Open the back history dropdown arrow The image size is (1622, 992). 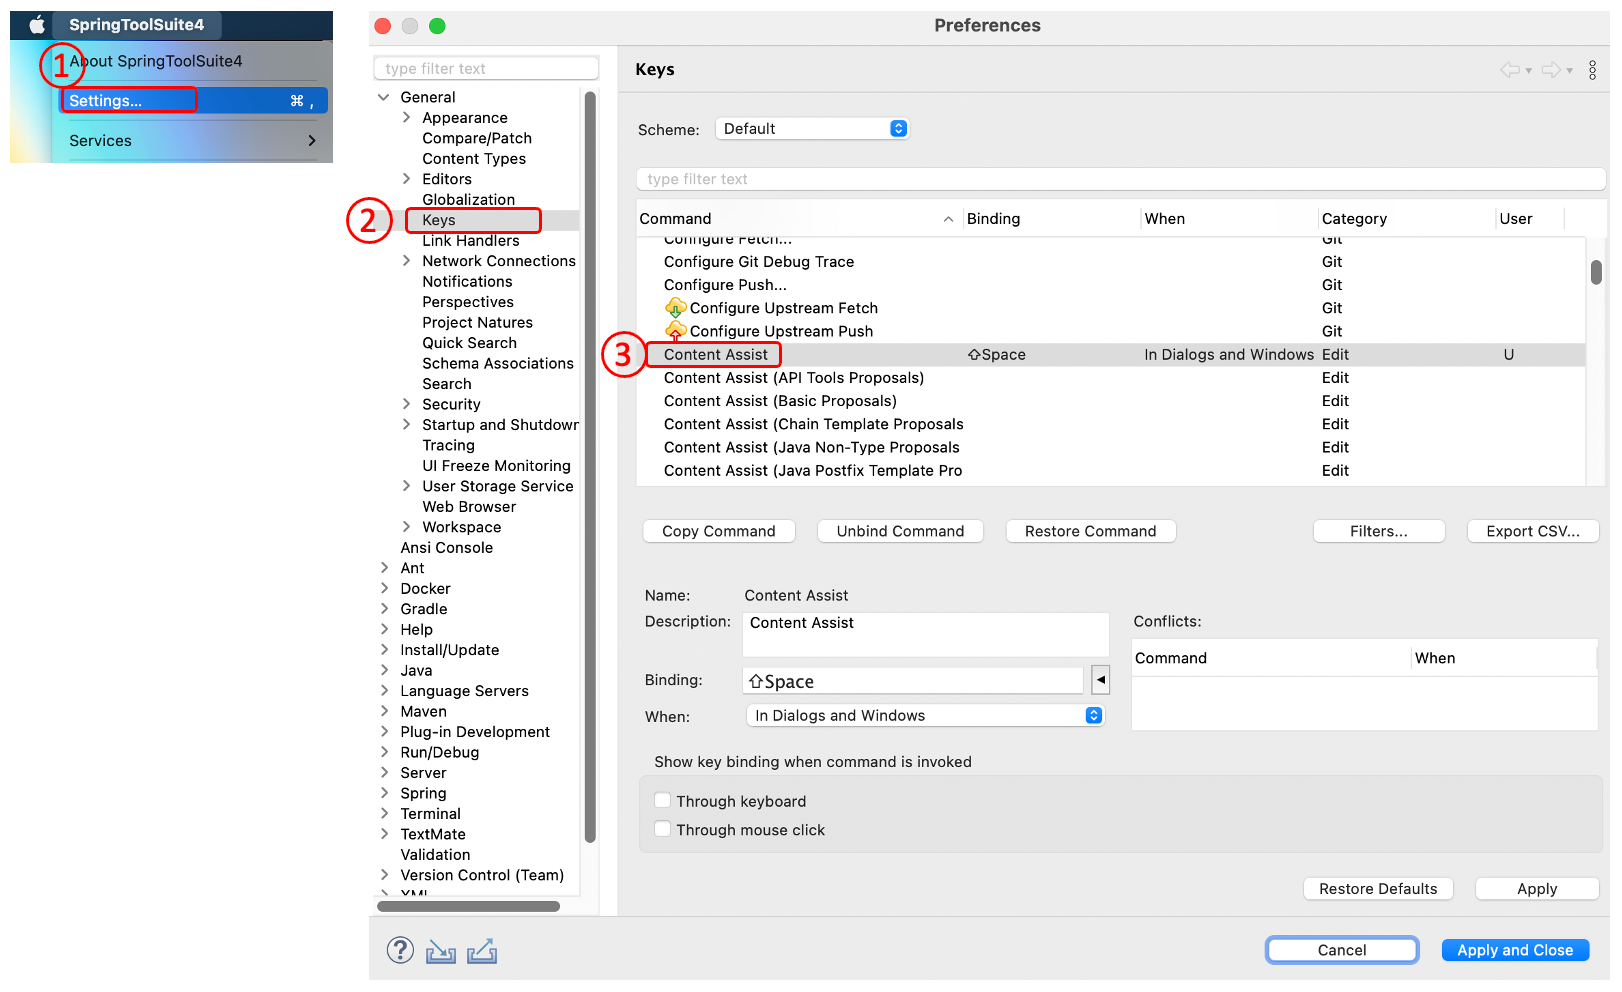pyautogui.click(x=1528, y=71)
